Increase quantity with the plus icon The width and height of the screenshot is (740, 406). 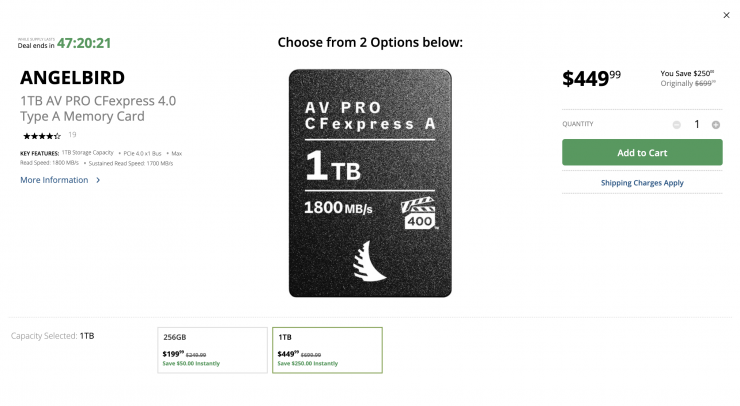click(715, 125)
